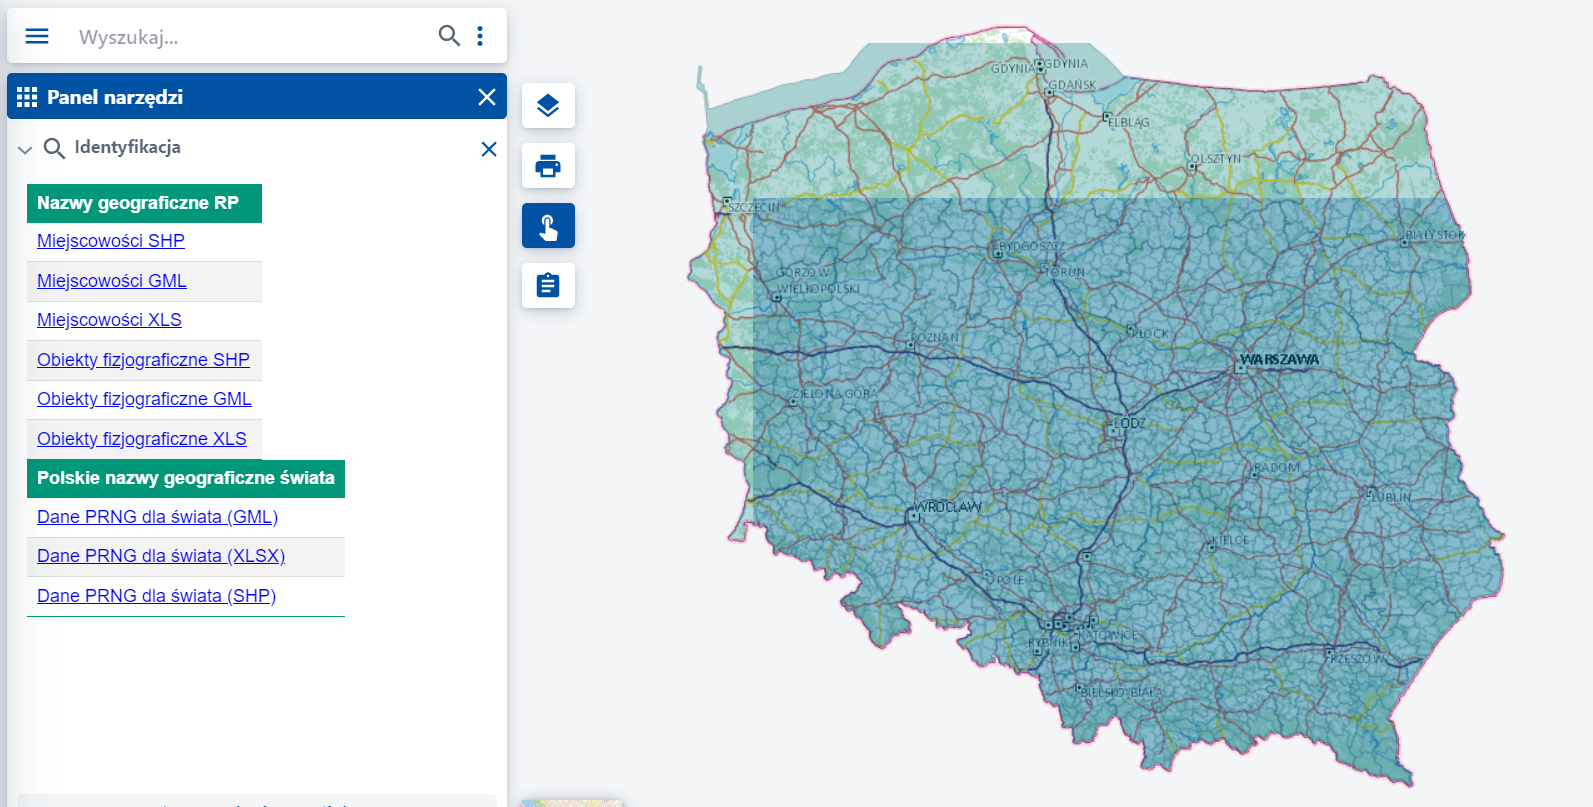The image size is (1593, 807).
Task: Click the print map button
Action: point(548,166)
